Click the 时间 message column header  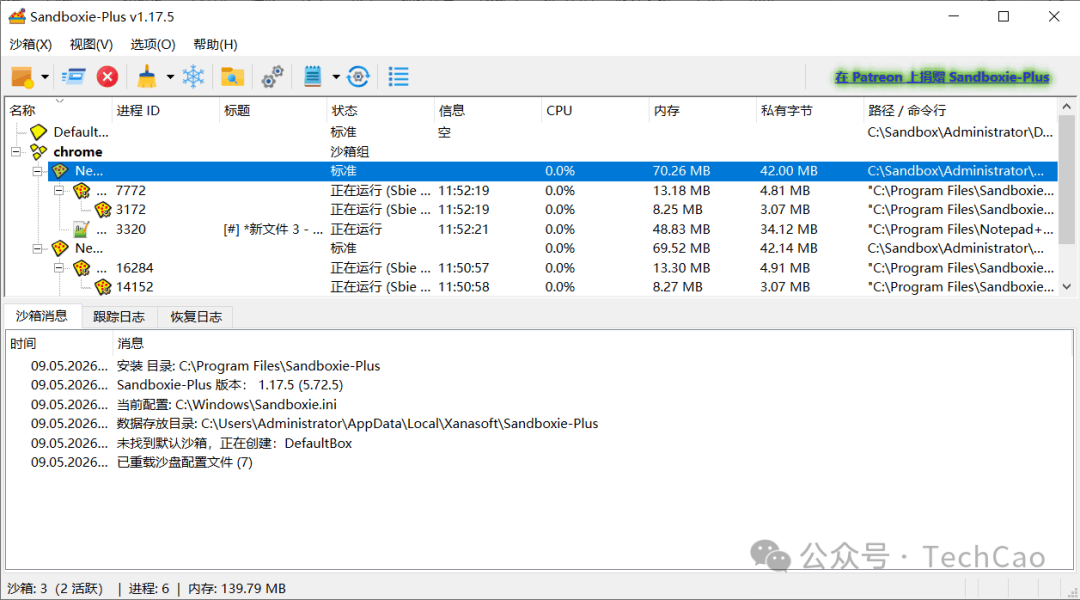tap(59, 343)
